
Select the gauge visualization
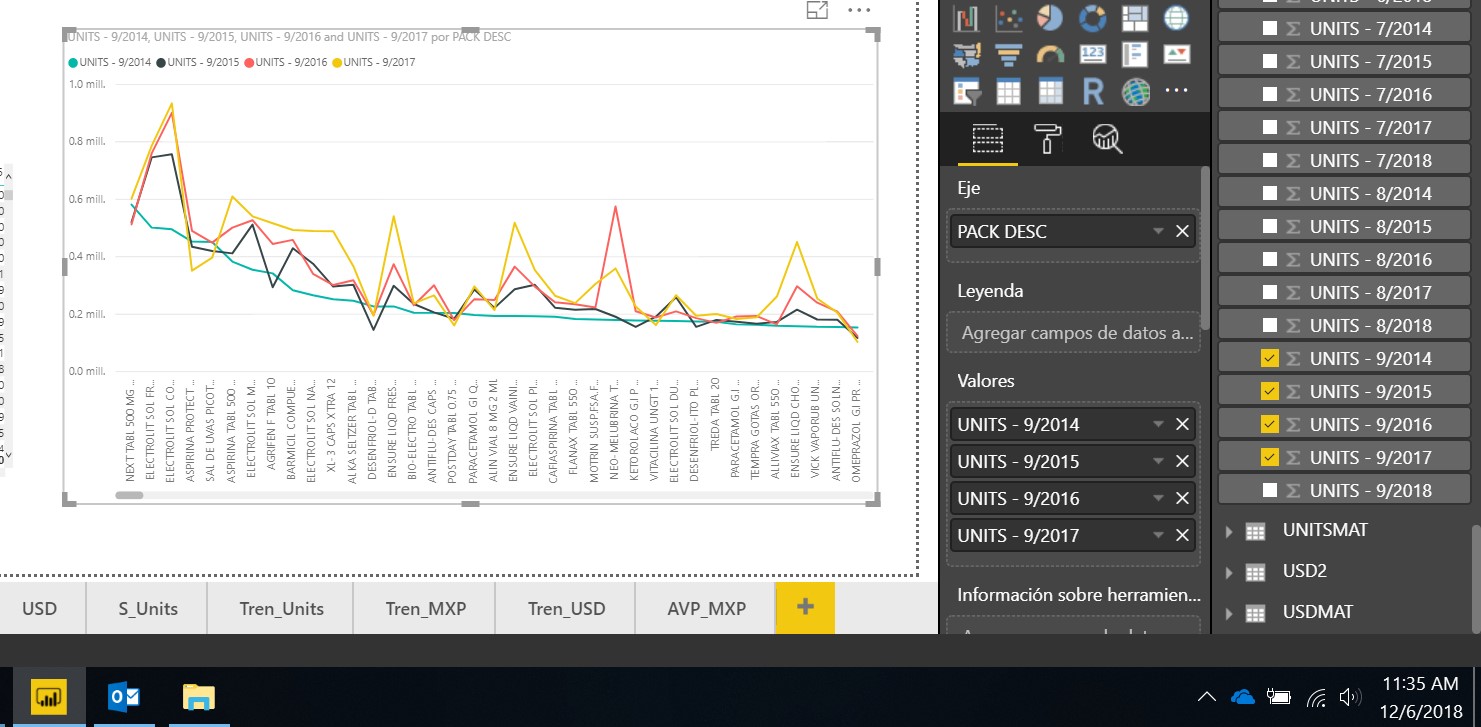click(1050, 55)
